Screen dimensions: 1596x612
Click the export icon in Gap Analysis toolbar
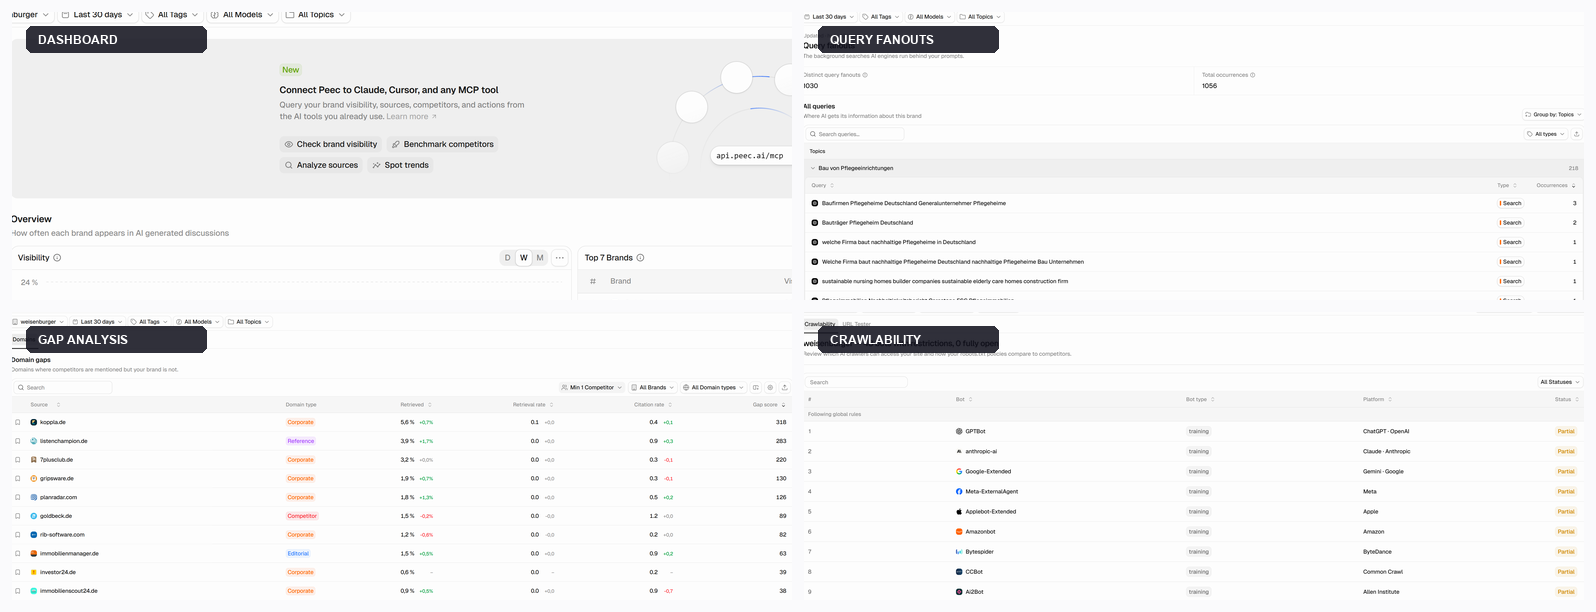click(x=785, y=387)
